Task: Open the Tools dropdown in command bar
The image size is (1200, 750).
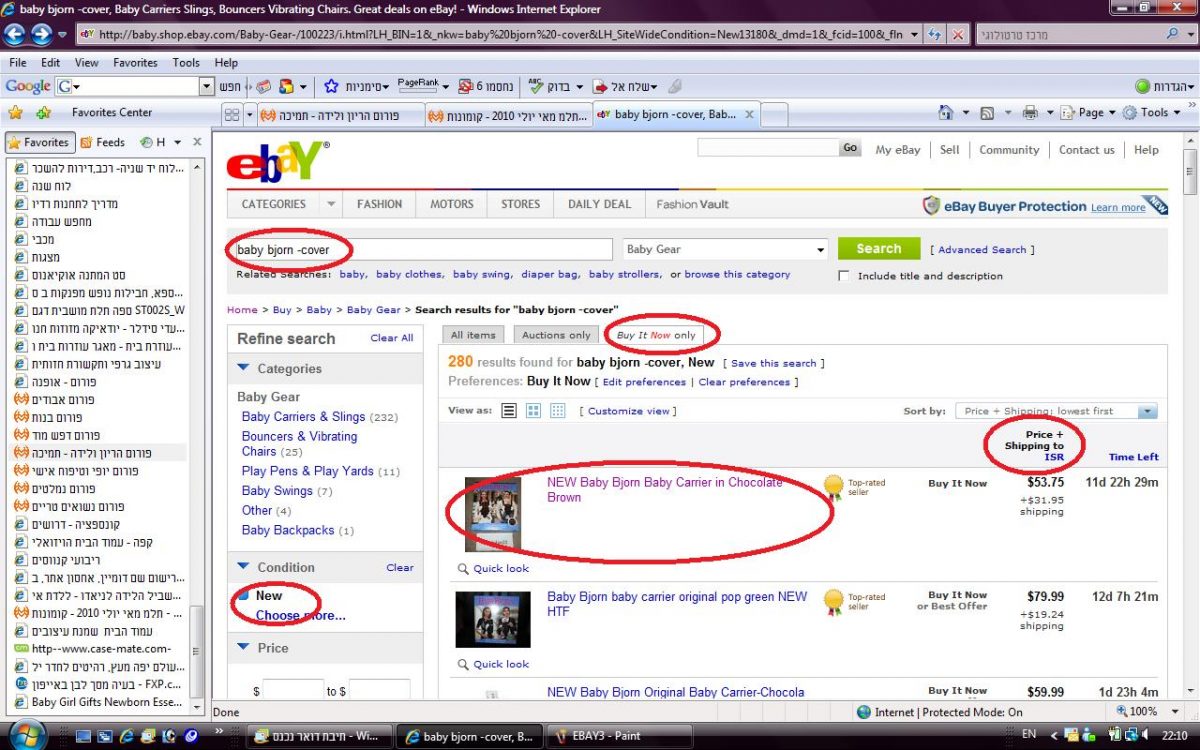Action: pyautogui.click(x=1152, y=113)
